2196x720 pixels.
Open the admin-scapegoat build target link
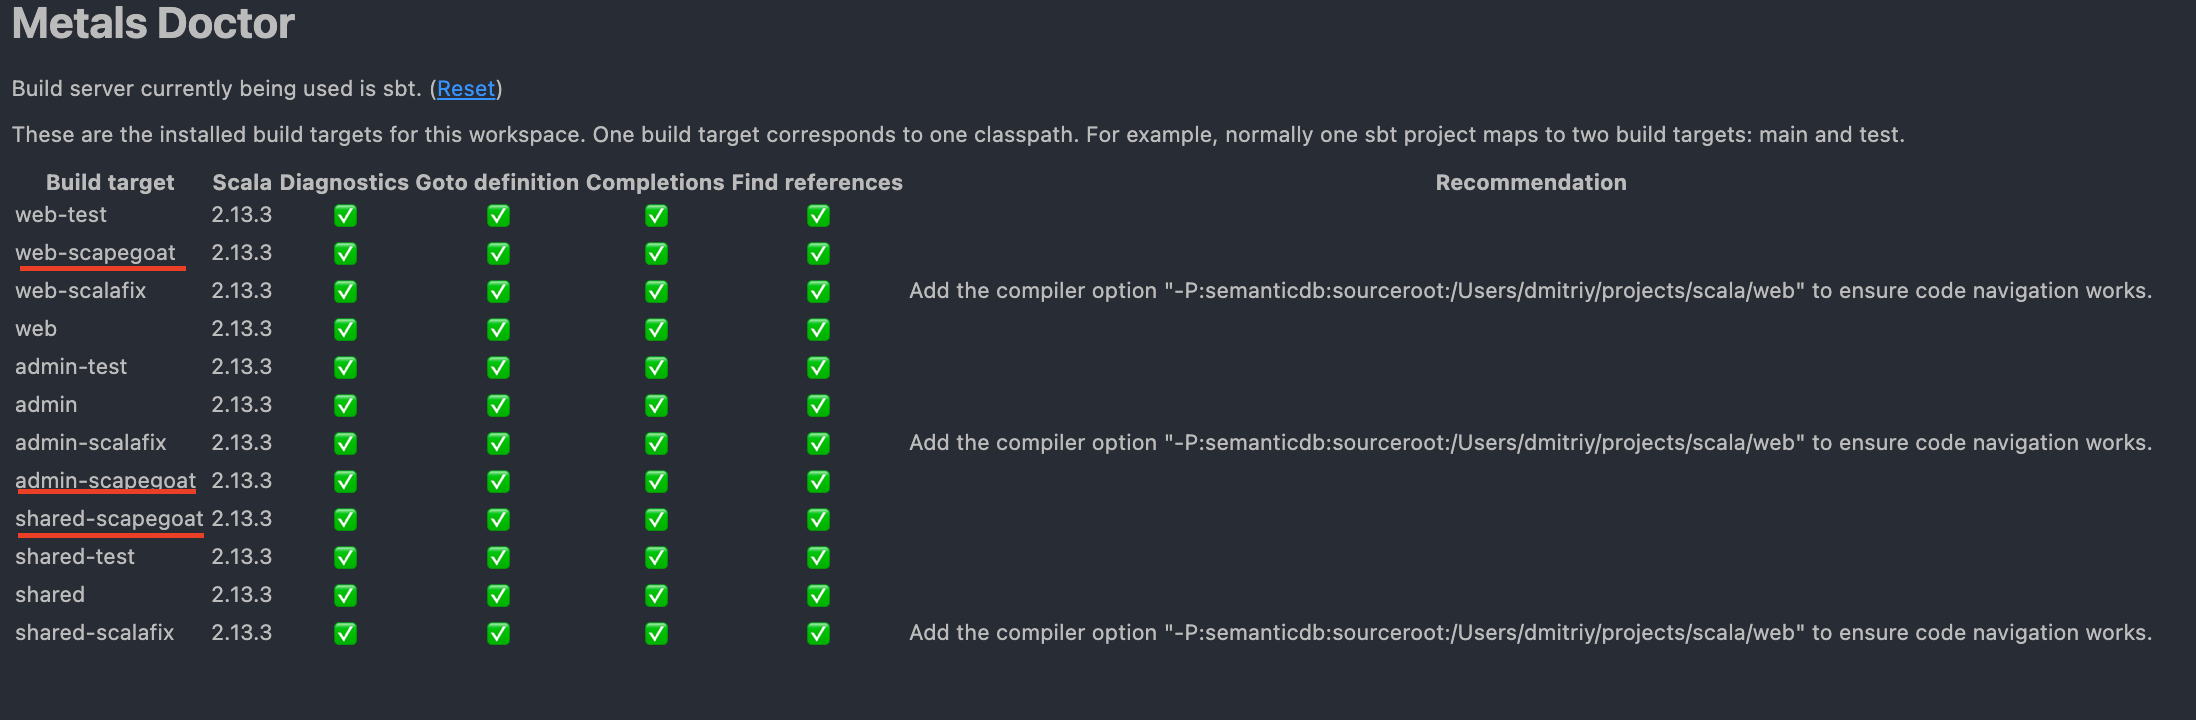tap(105, 481)
